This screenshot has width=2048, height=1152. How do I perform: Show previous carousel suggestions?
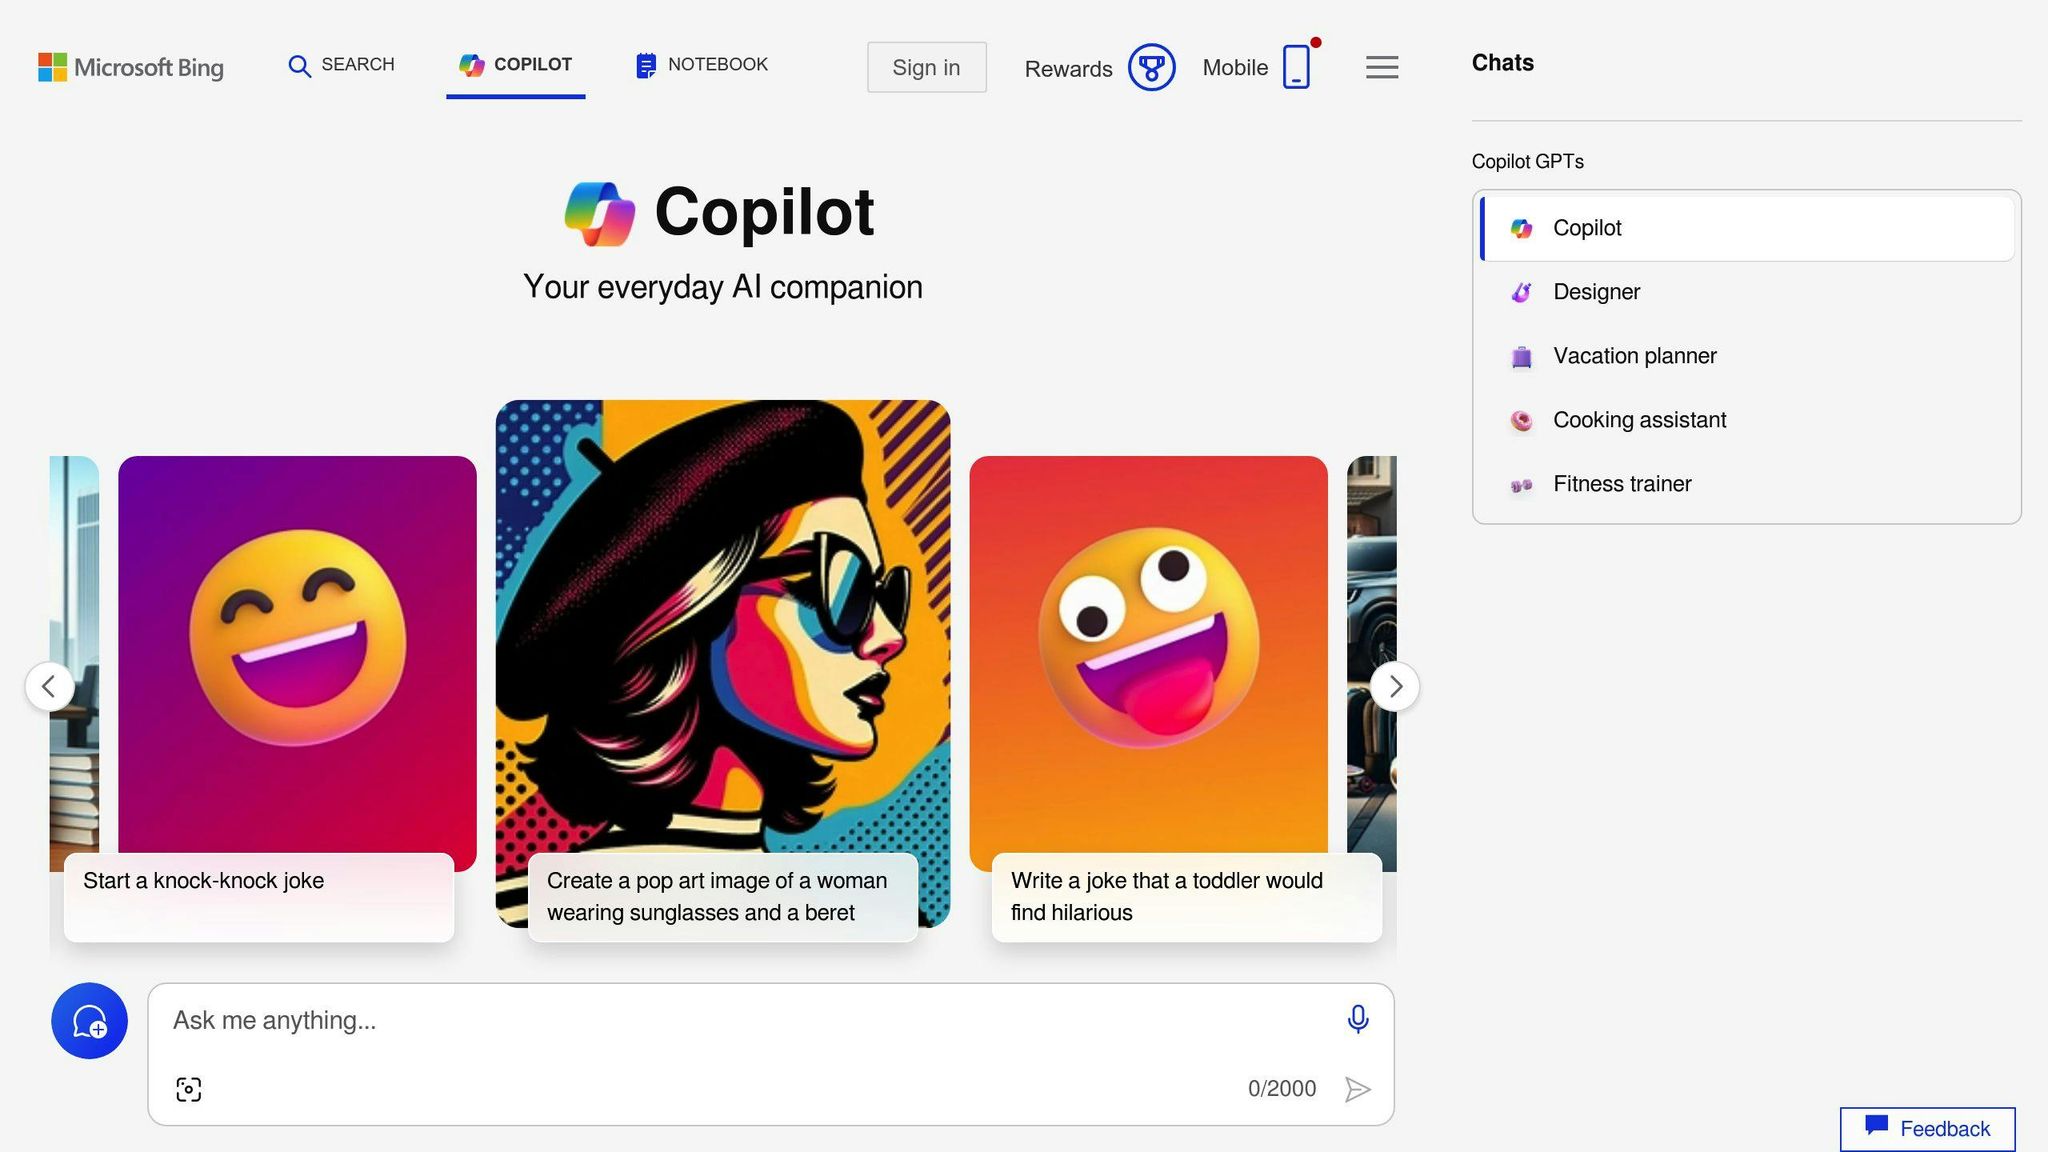pyautogui.click(x=49, y=686)
